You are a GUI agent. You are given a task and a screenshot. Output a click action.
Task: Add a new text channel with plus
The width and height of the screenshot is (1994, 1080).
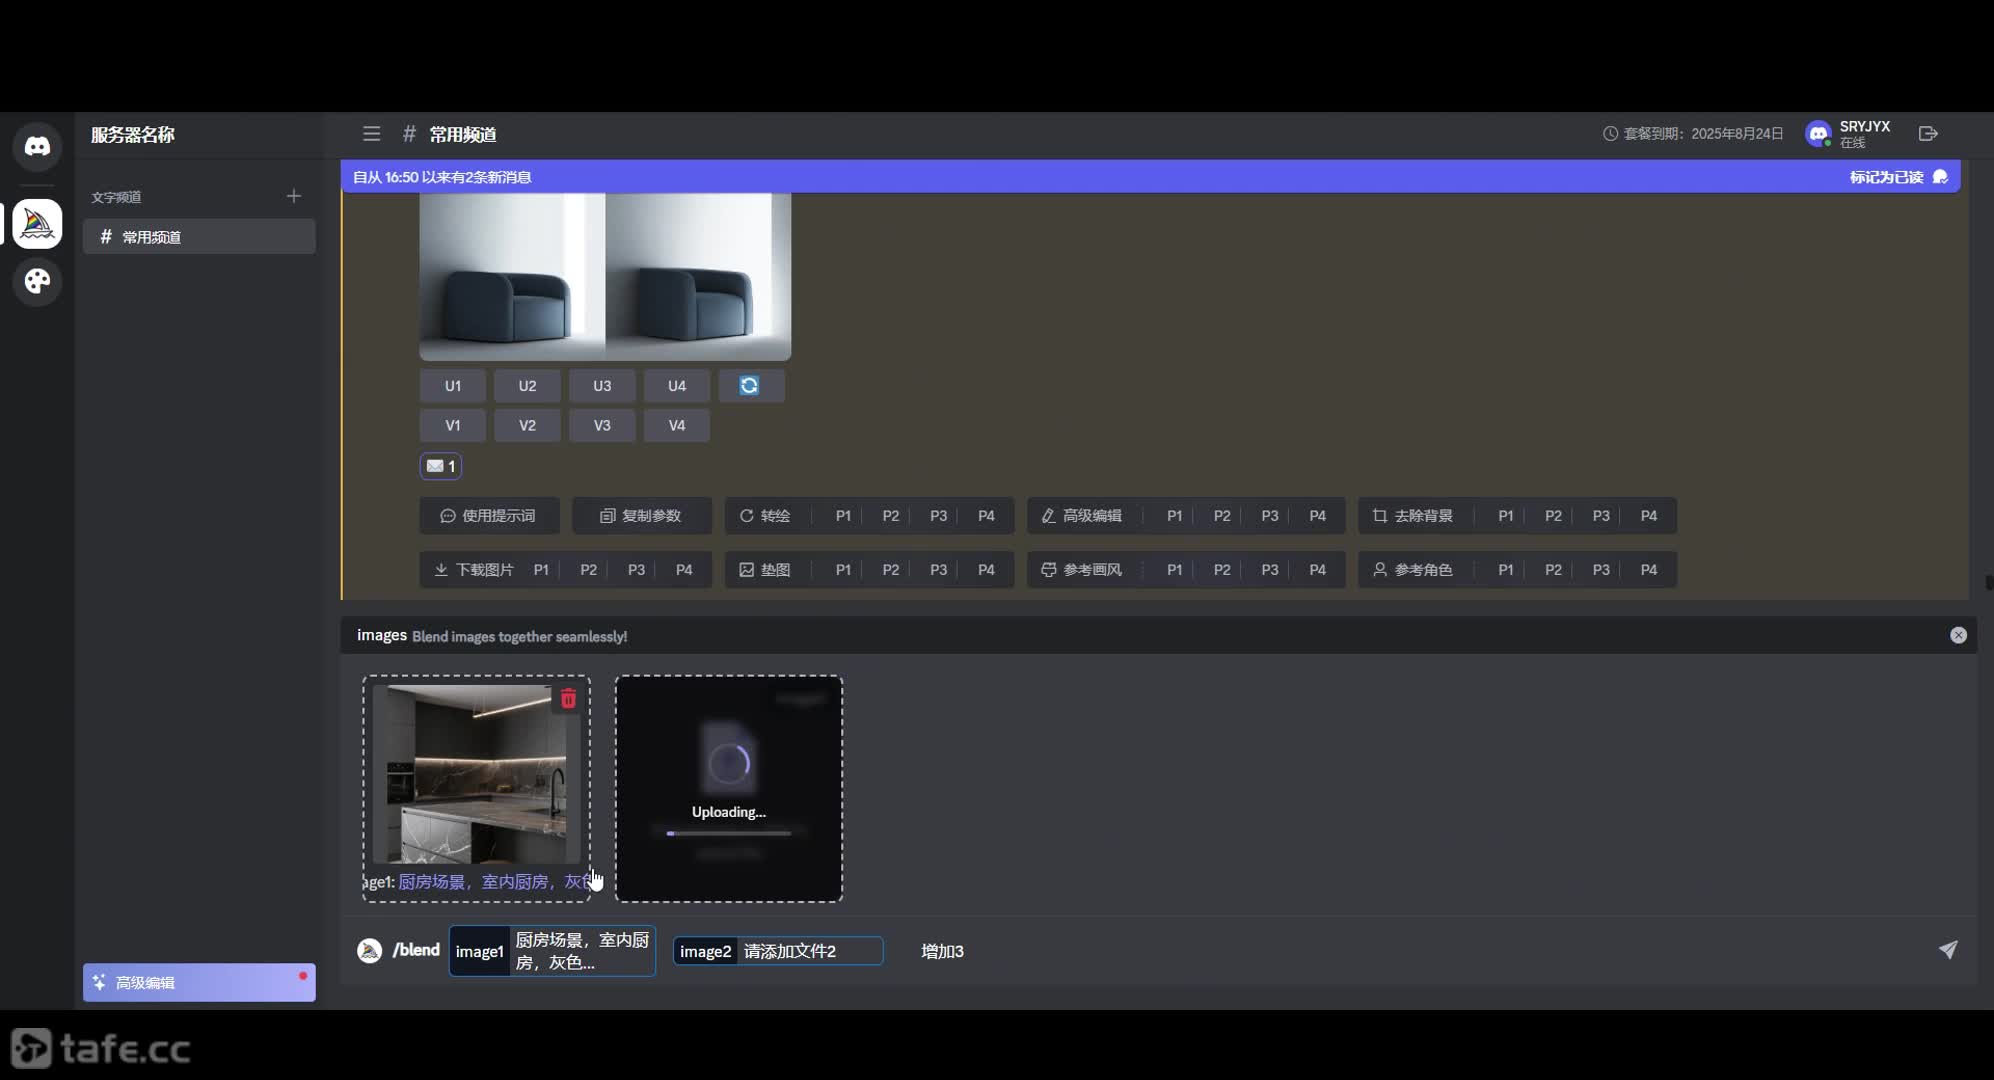[293, 196]
